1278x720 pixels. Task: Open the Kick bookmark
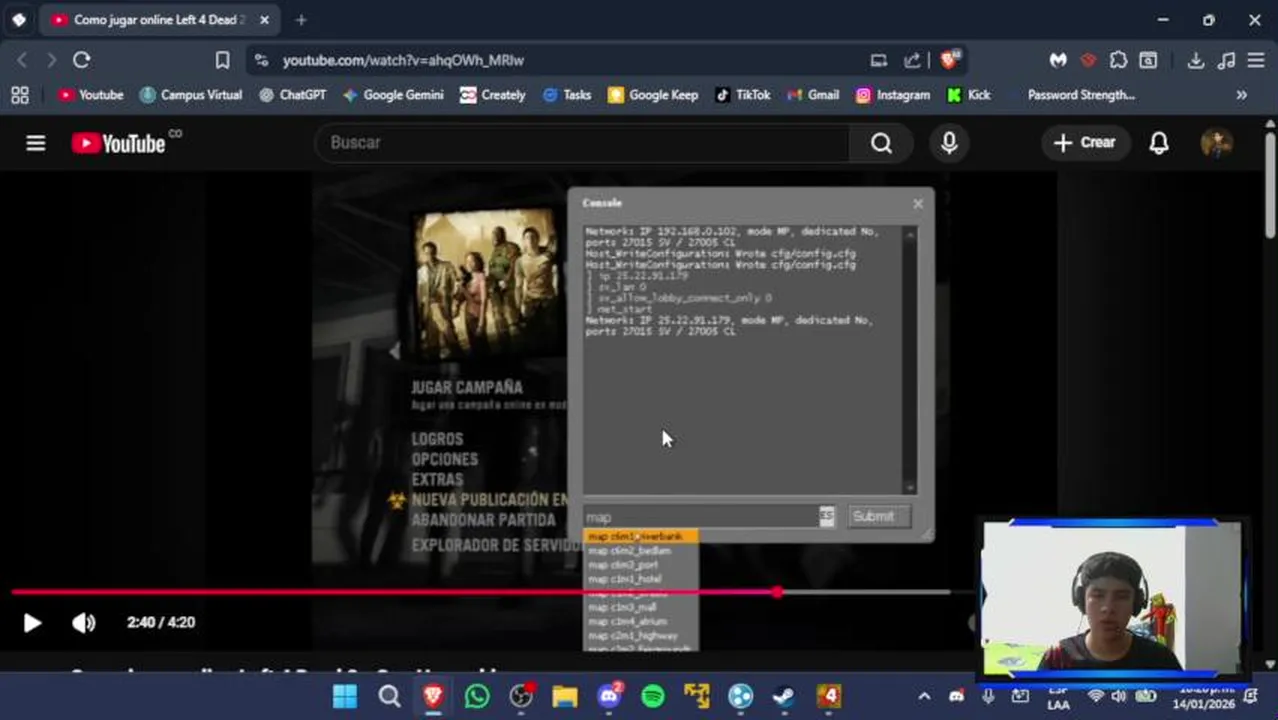coord(968,95)
